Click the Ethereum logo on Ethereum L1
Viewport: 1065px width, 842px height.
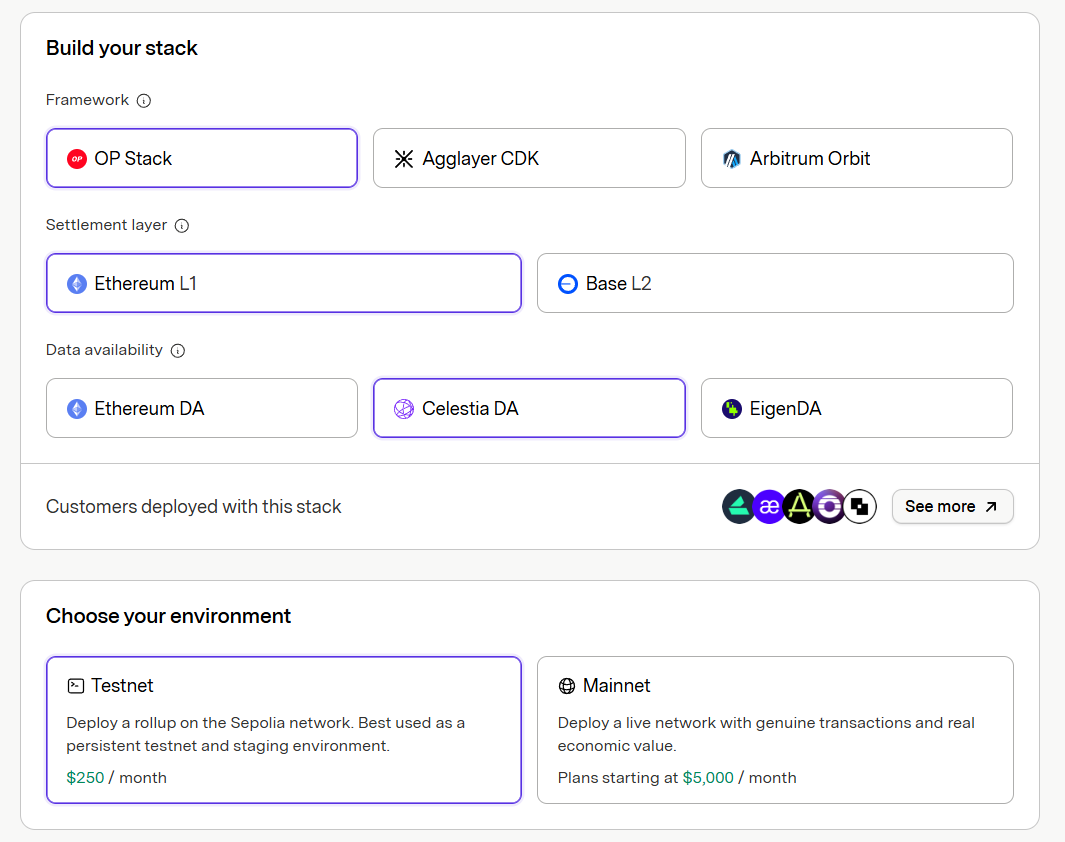(x=78, y=283)
